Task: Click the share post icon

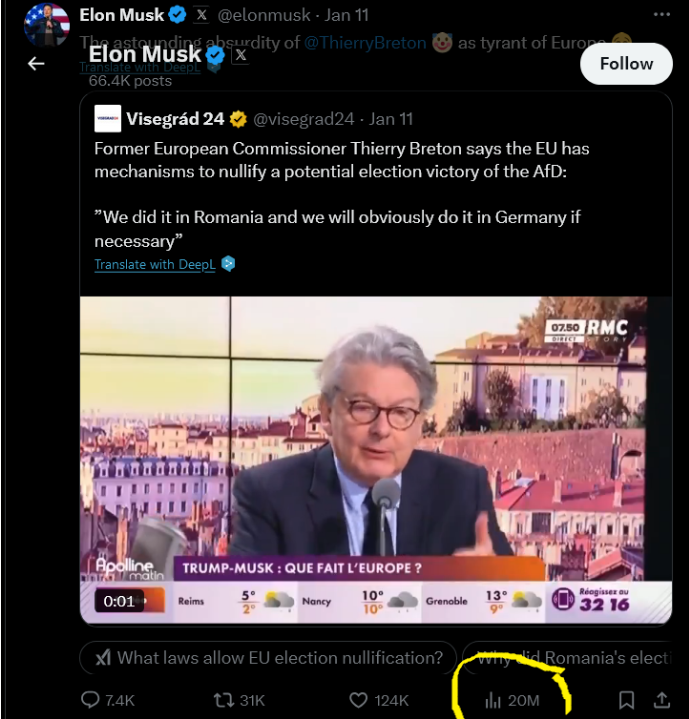Action: 662,700
